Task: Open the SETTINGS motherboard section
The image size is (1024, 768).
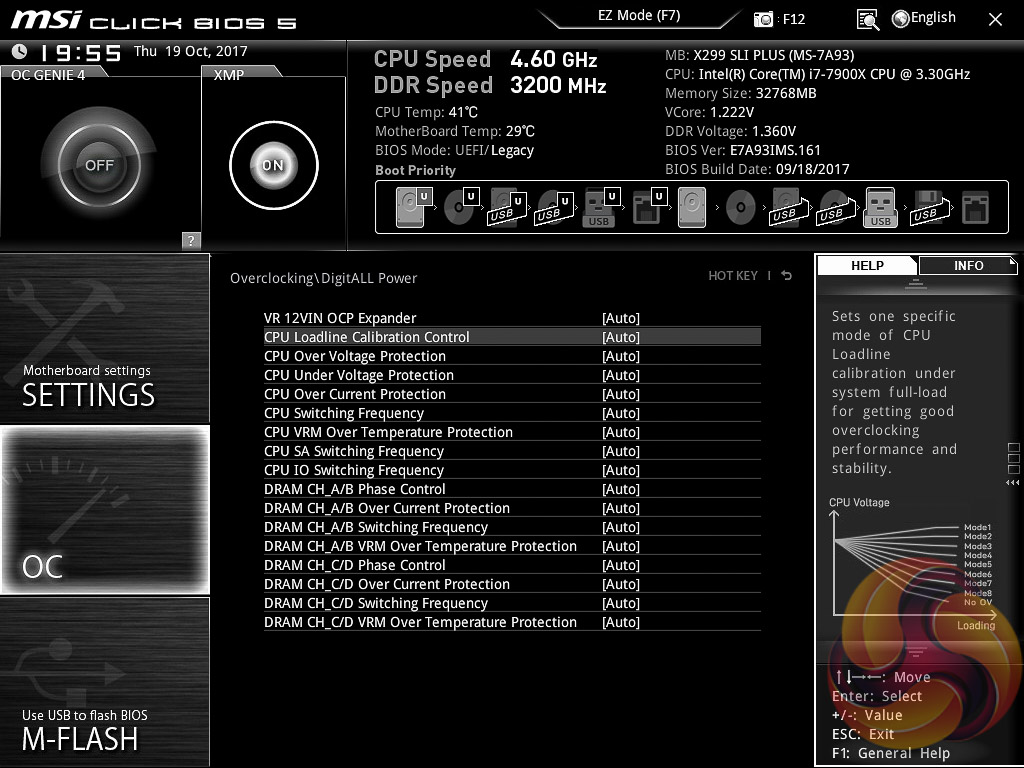Action: pos(104,338)
